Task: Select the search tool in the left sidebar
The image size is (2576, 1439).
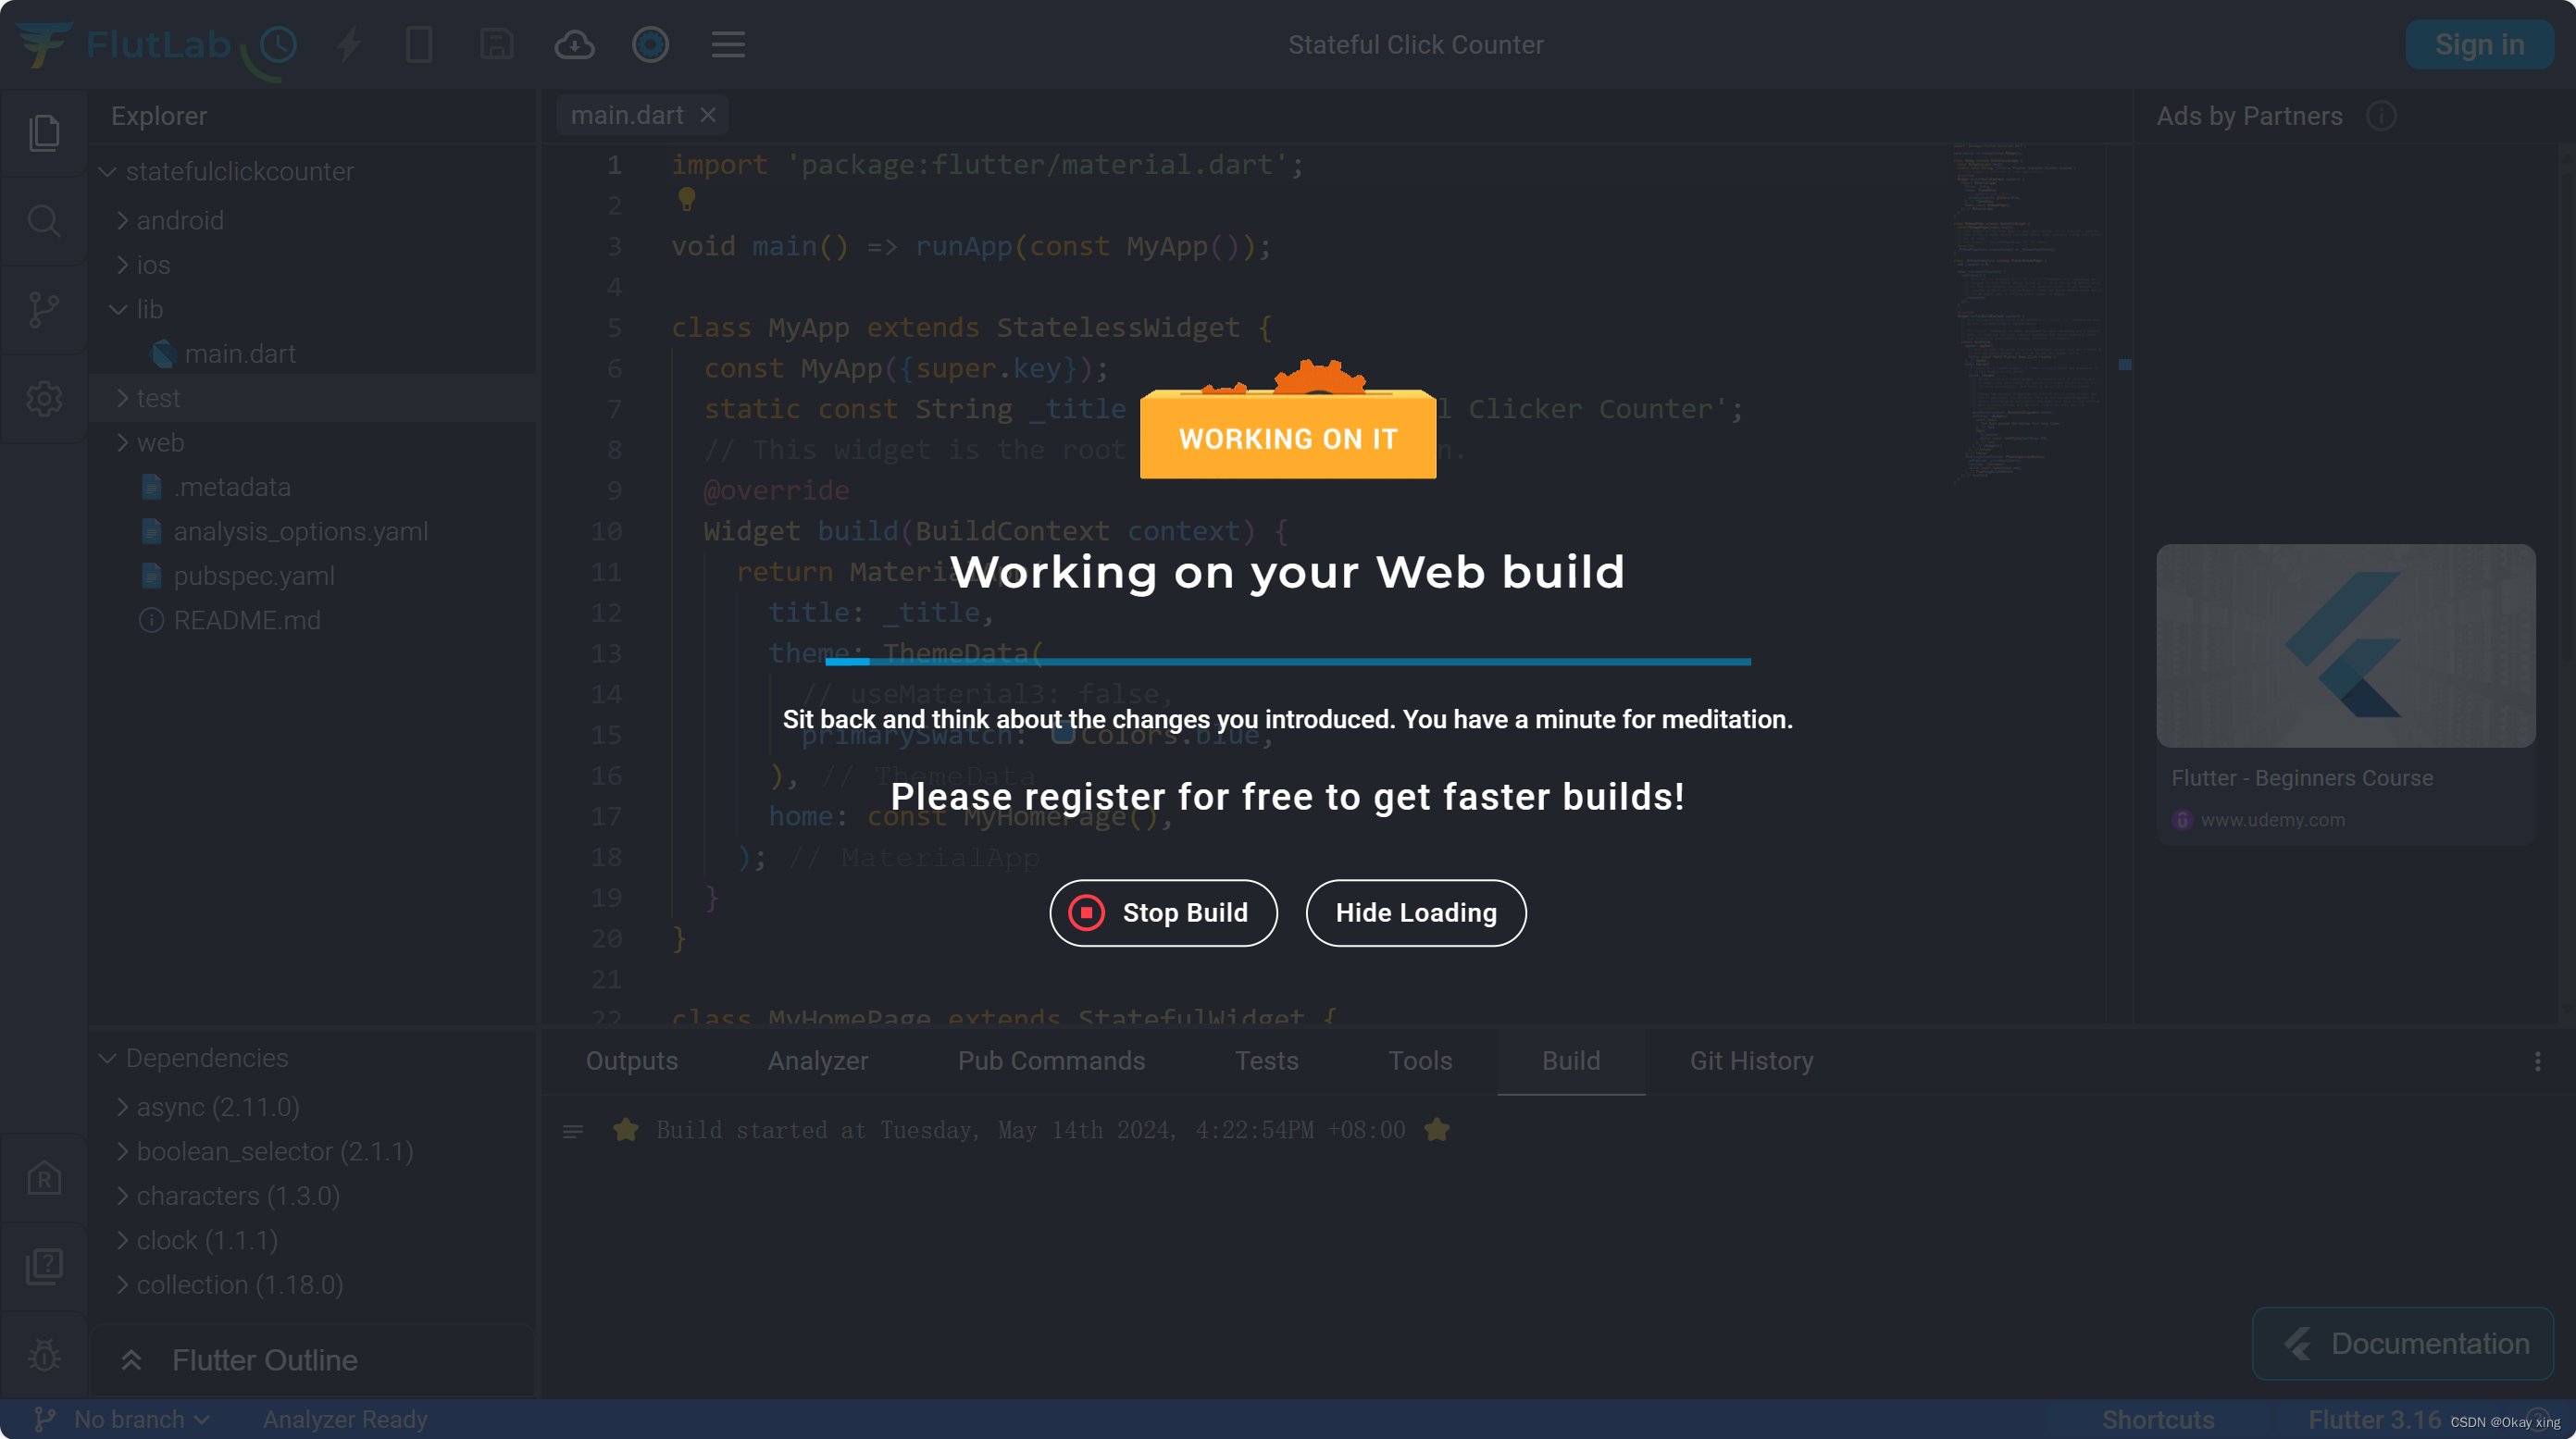Action: click(x=44, y=221)
